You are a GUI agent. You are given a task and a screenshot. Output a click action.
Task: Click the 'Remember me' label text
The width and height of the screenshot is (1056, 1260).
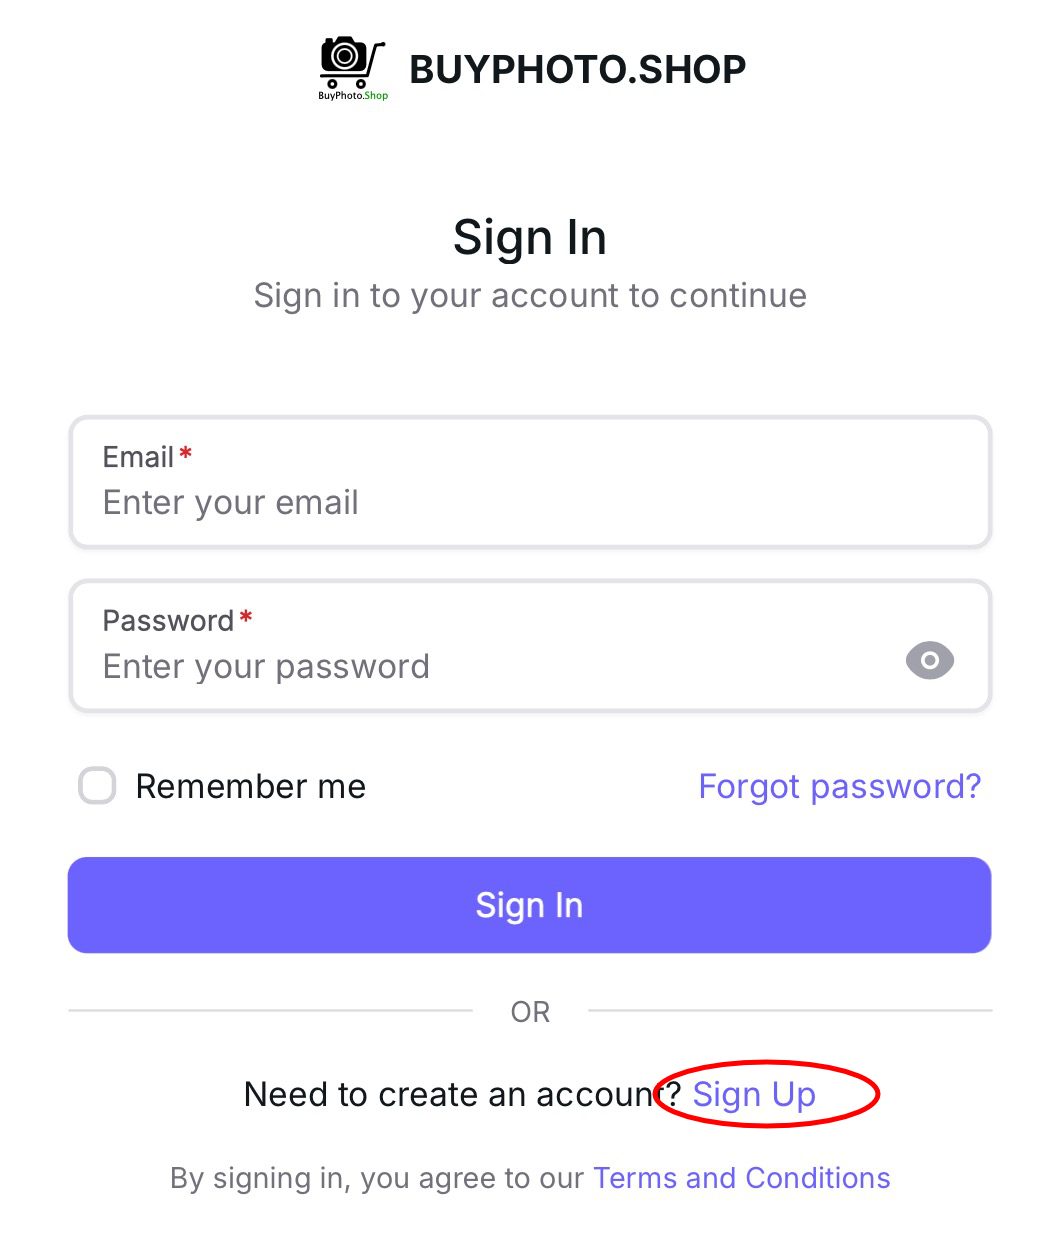(x=251, y=787)
